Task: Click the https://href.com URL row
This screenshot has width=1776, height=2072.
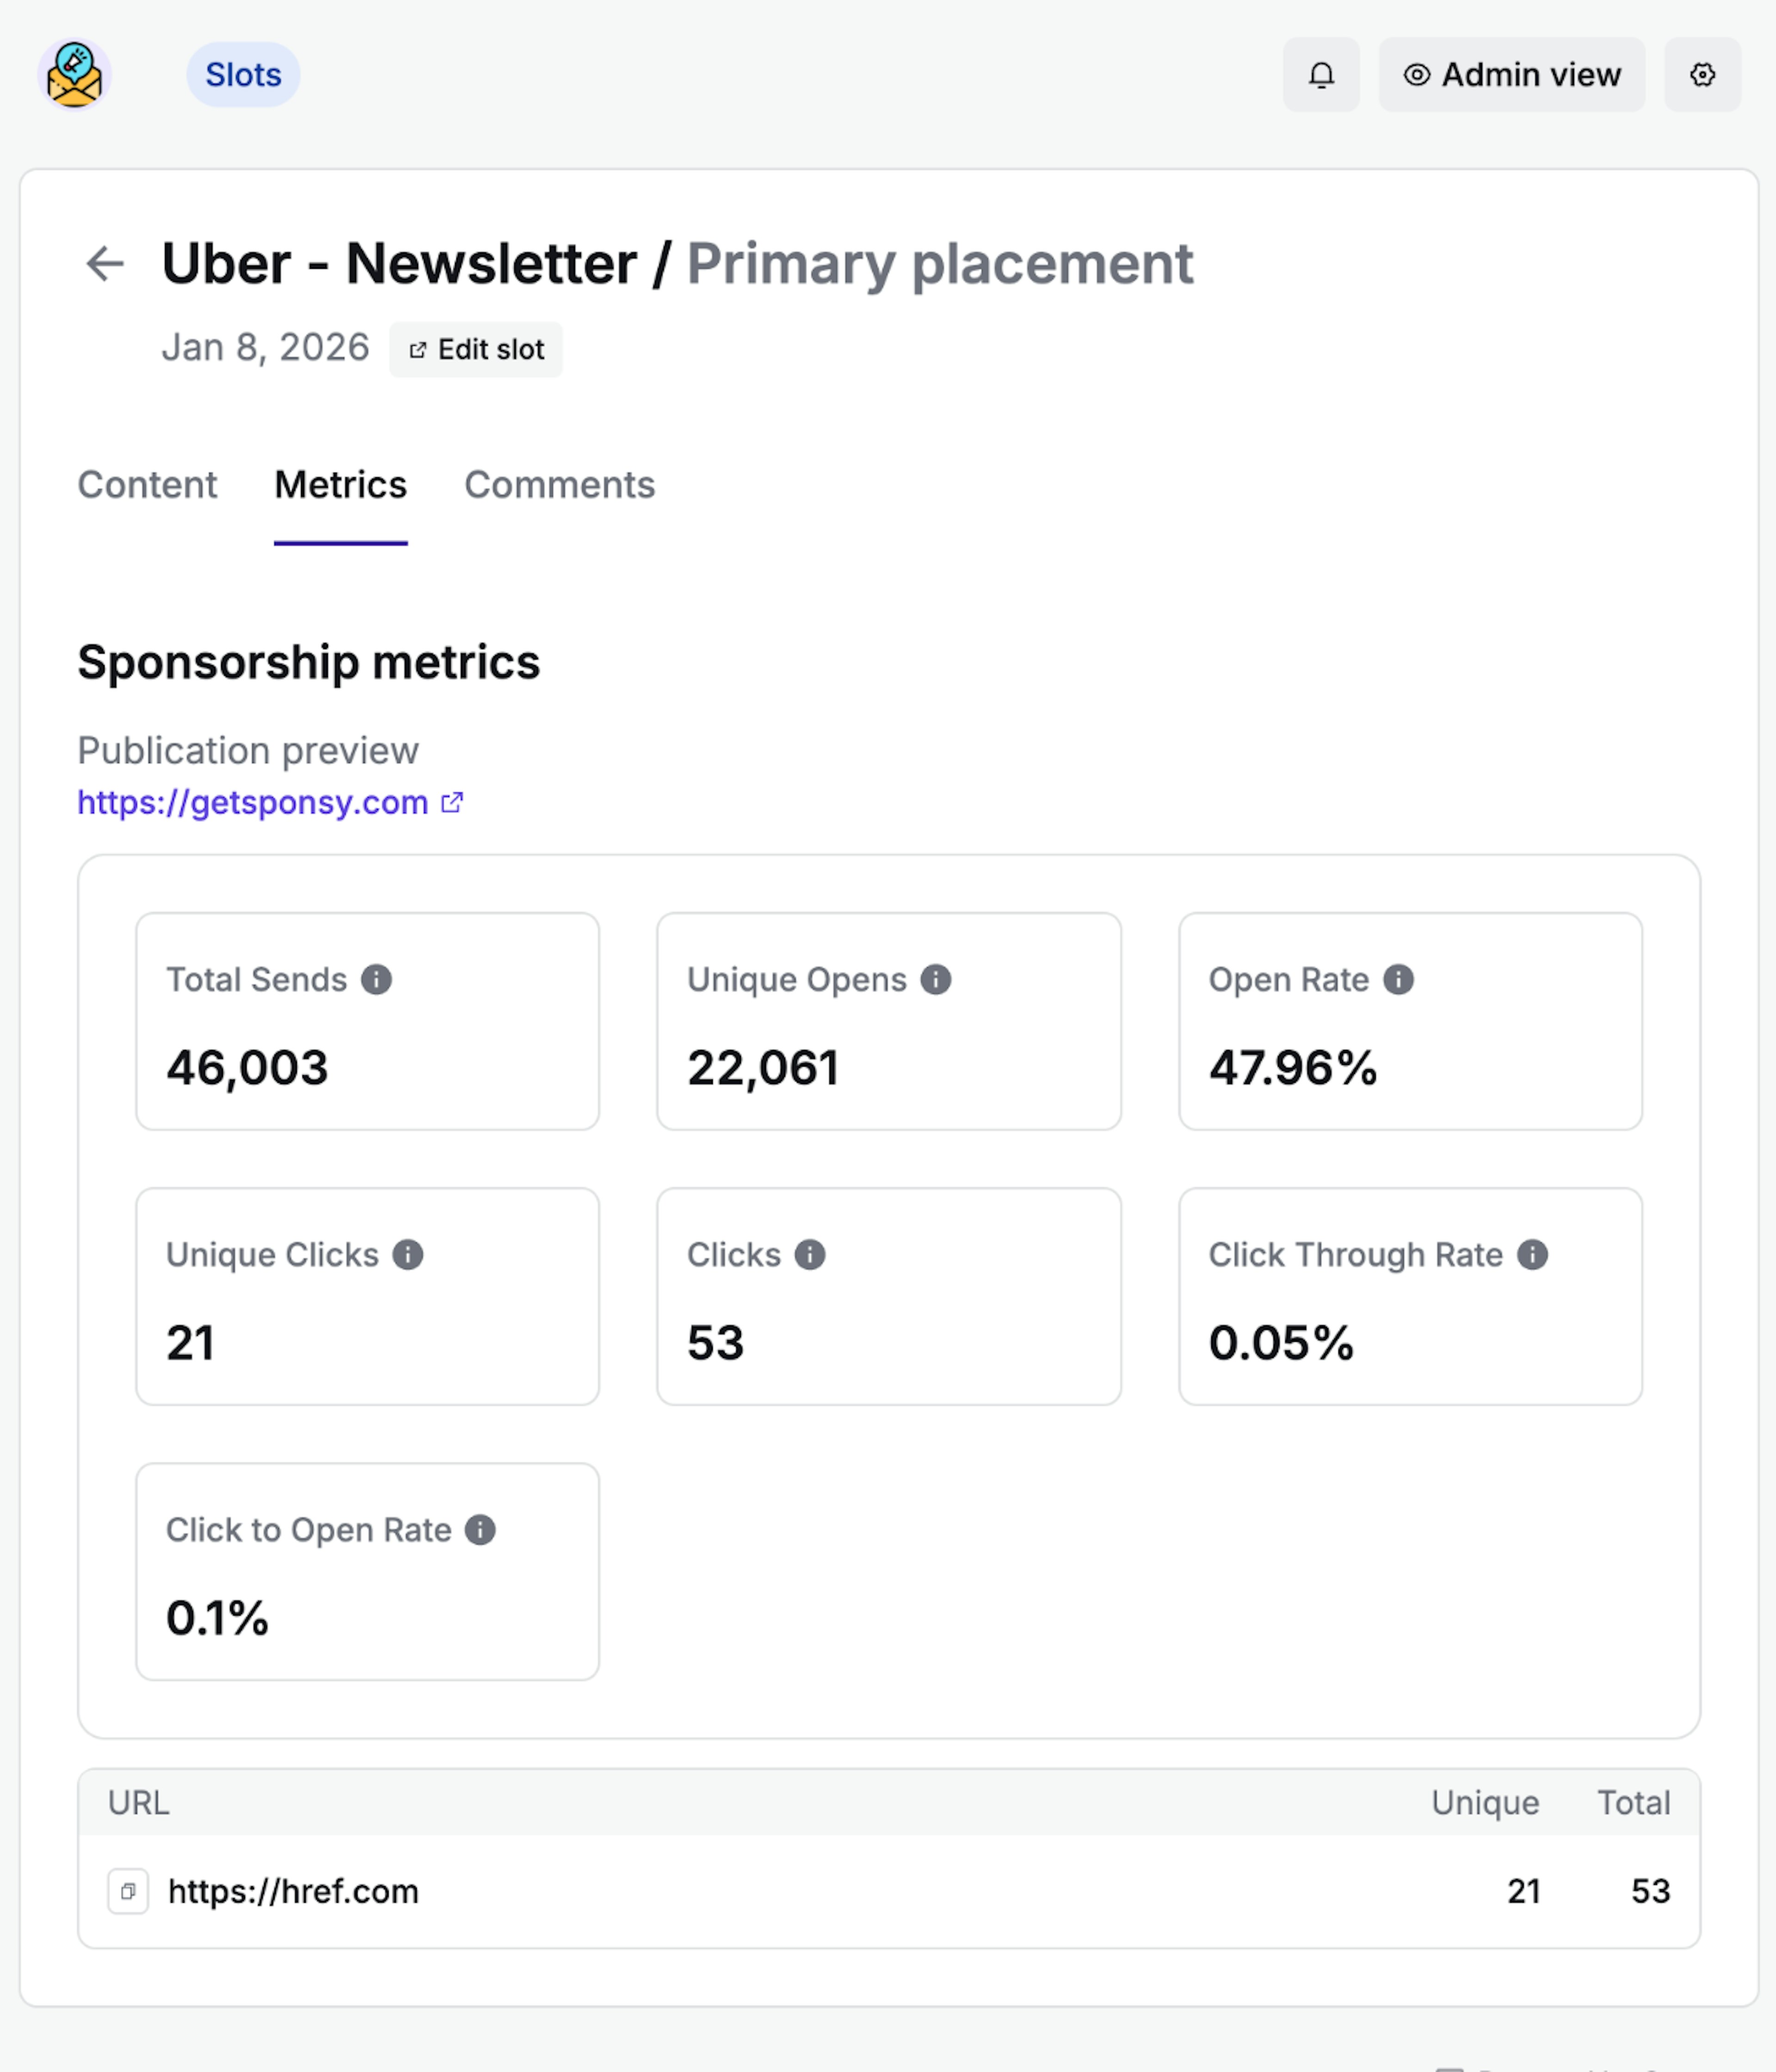Action: [x=293, y=1891]
